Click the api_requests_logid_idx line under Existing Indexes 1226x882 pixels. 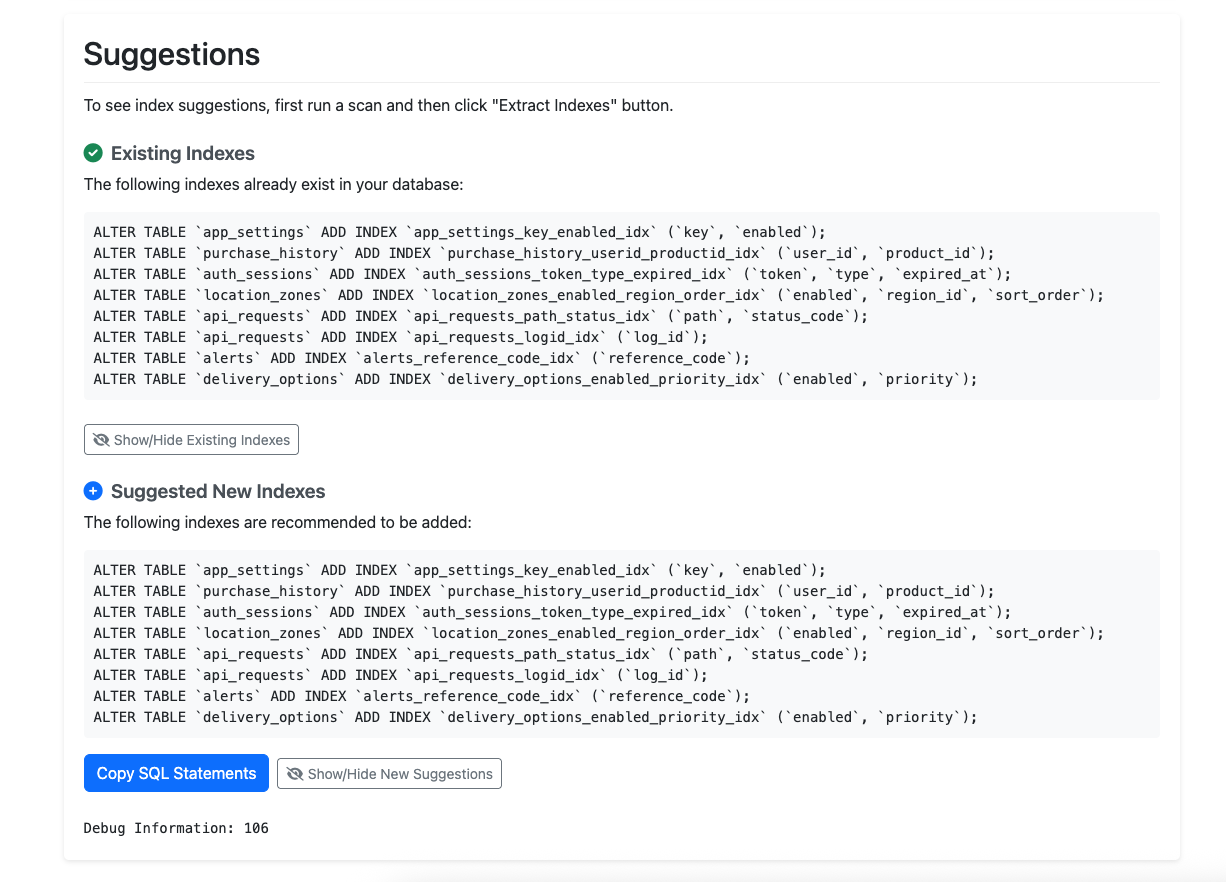pyautogui.click(x=400, y=337)
